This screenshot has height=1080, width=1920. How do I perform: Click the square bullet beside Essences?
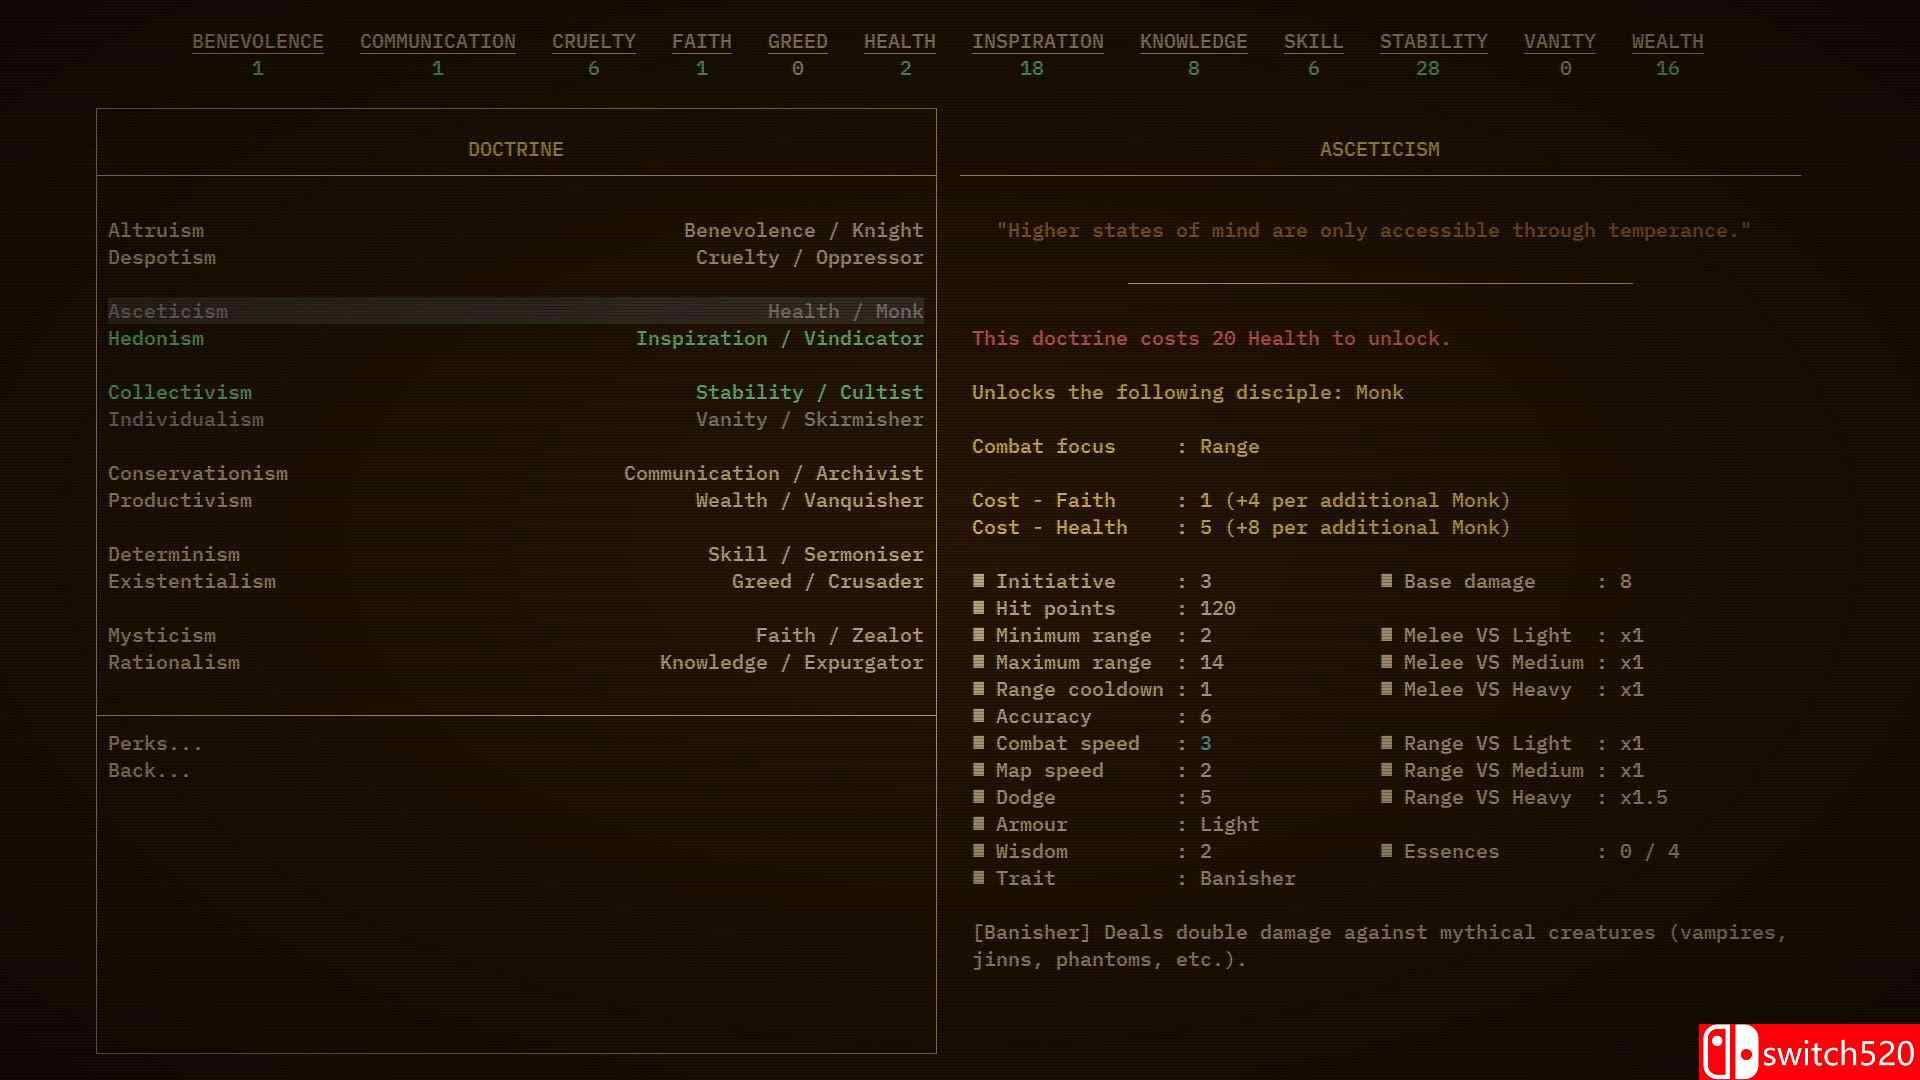(1387, 850)
